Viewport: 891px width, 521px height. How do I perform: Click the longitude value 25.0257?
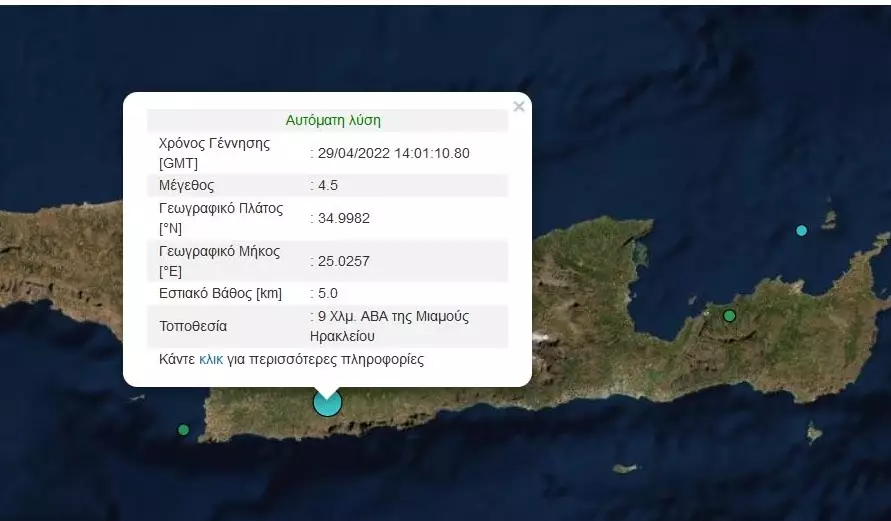341,261
